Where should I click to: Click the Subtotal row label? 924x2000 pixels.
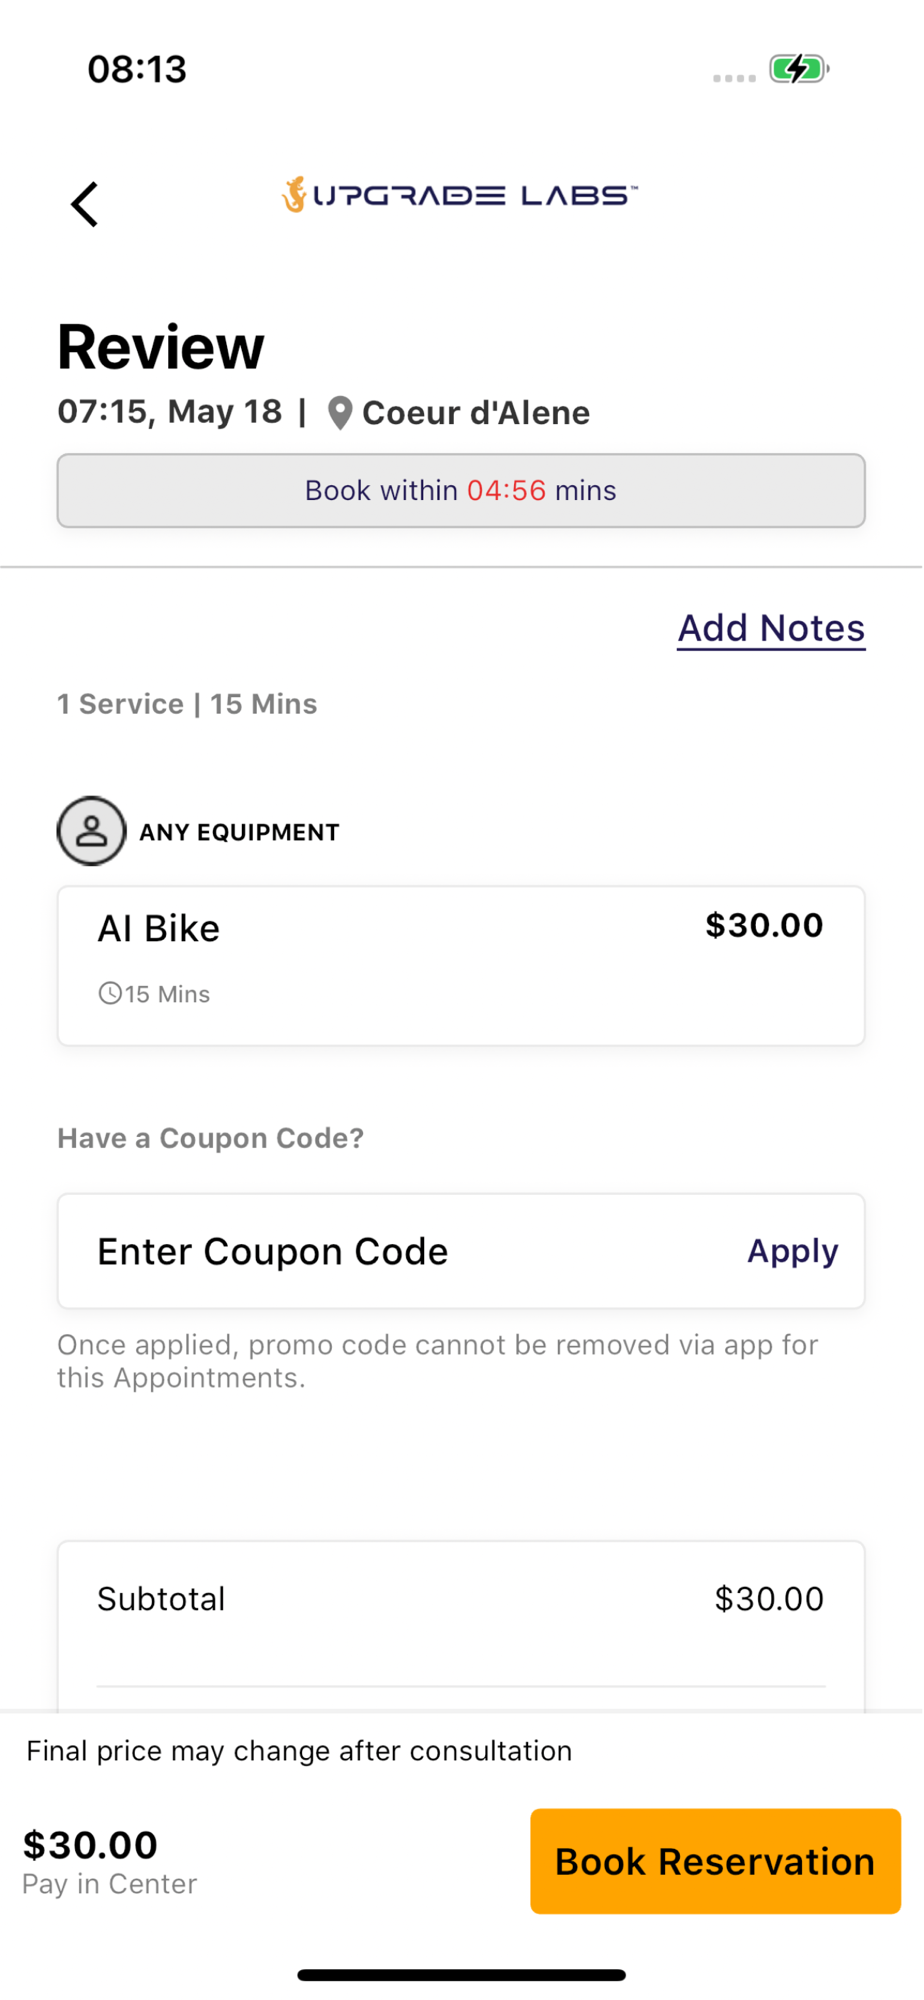pyautogui.click(x=161, y=1598)
